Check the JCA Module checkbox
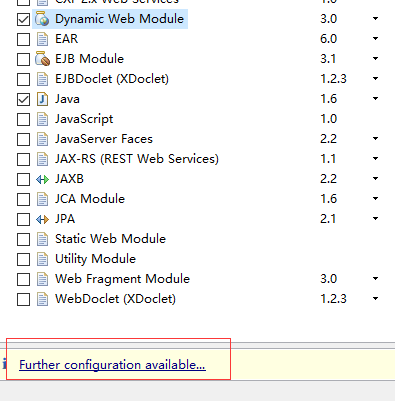 pos(23,199)
